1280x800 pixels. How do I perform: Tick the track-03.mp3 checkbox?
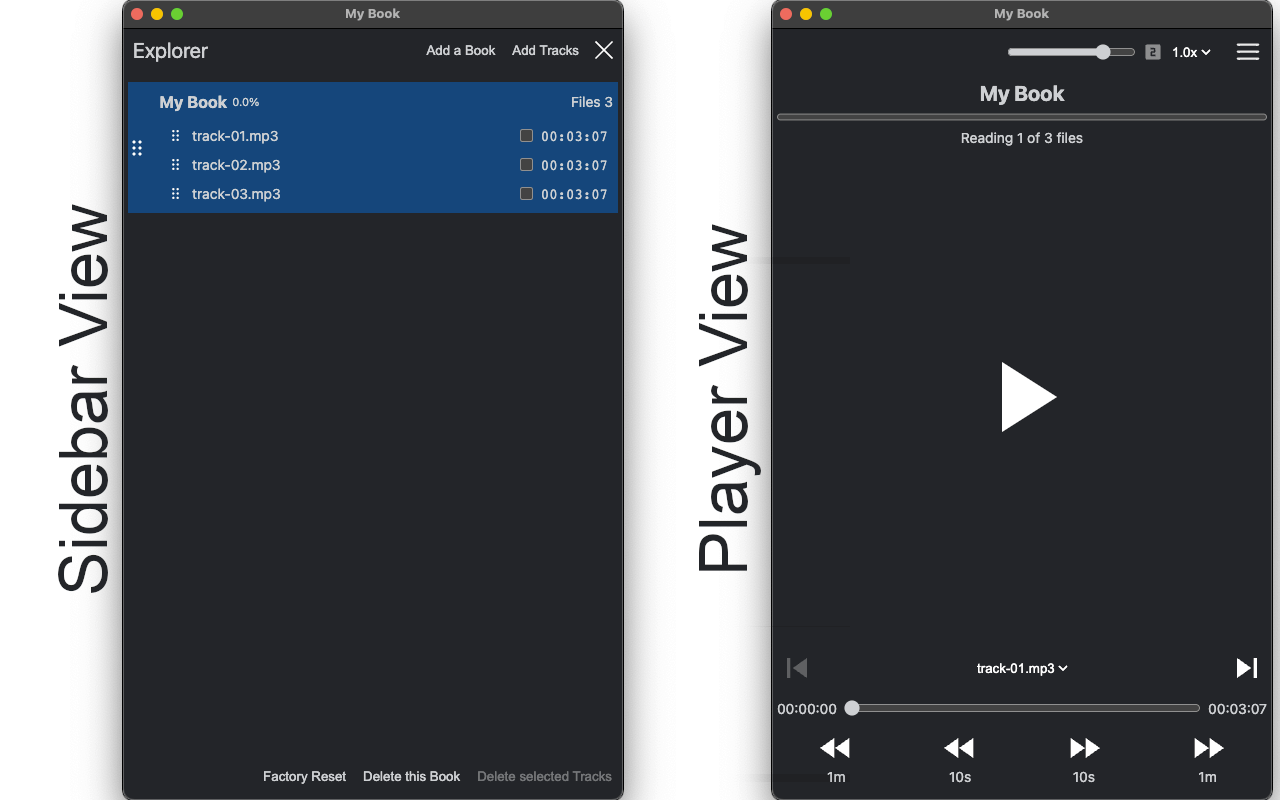[x=526, y=194]
